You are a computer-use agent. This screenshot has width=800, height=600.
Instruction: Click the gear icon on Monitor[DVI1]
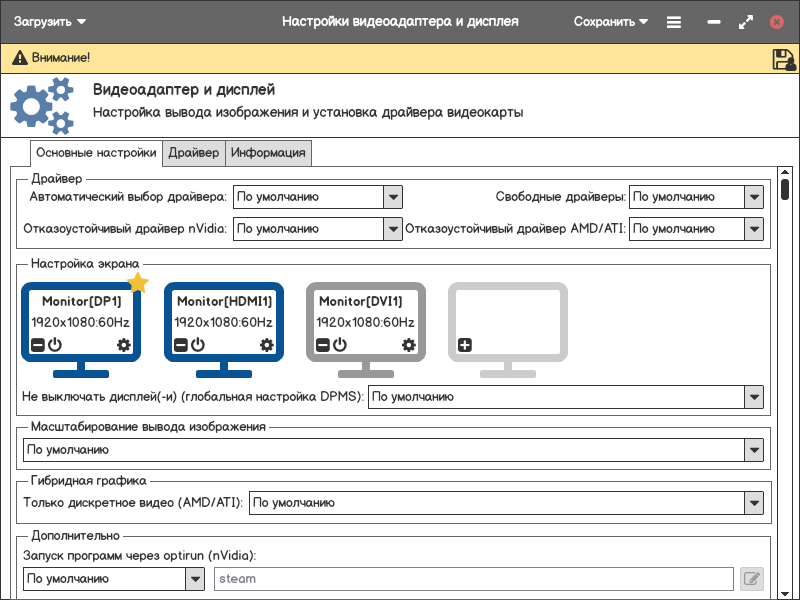(x=409, y=345)
